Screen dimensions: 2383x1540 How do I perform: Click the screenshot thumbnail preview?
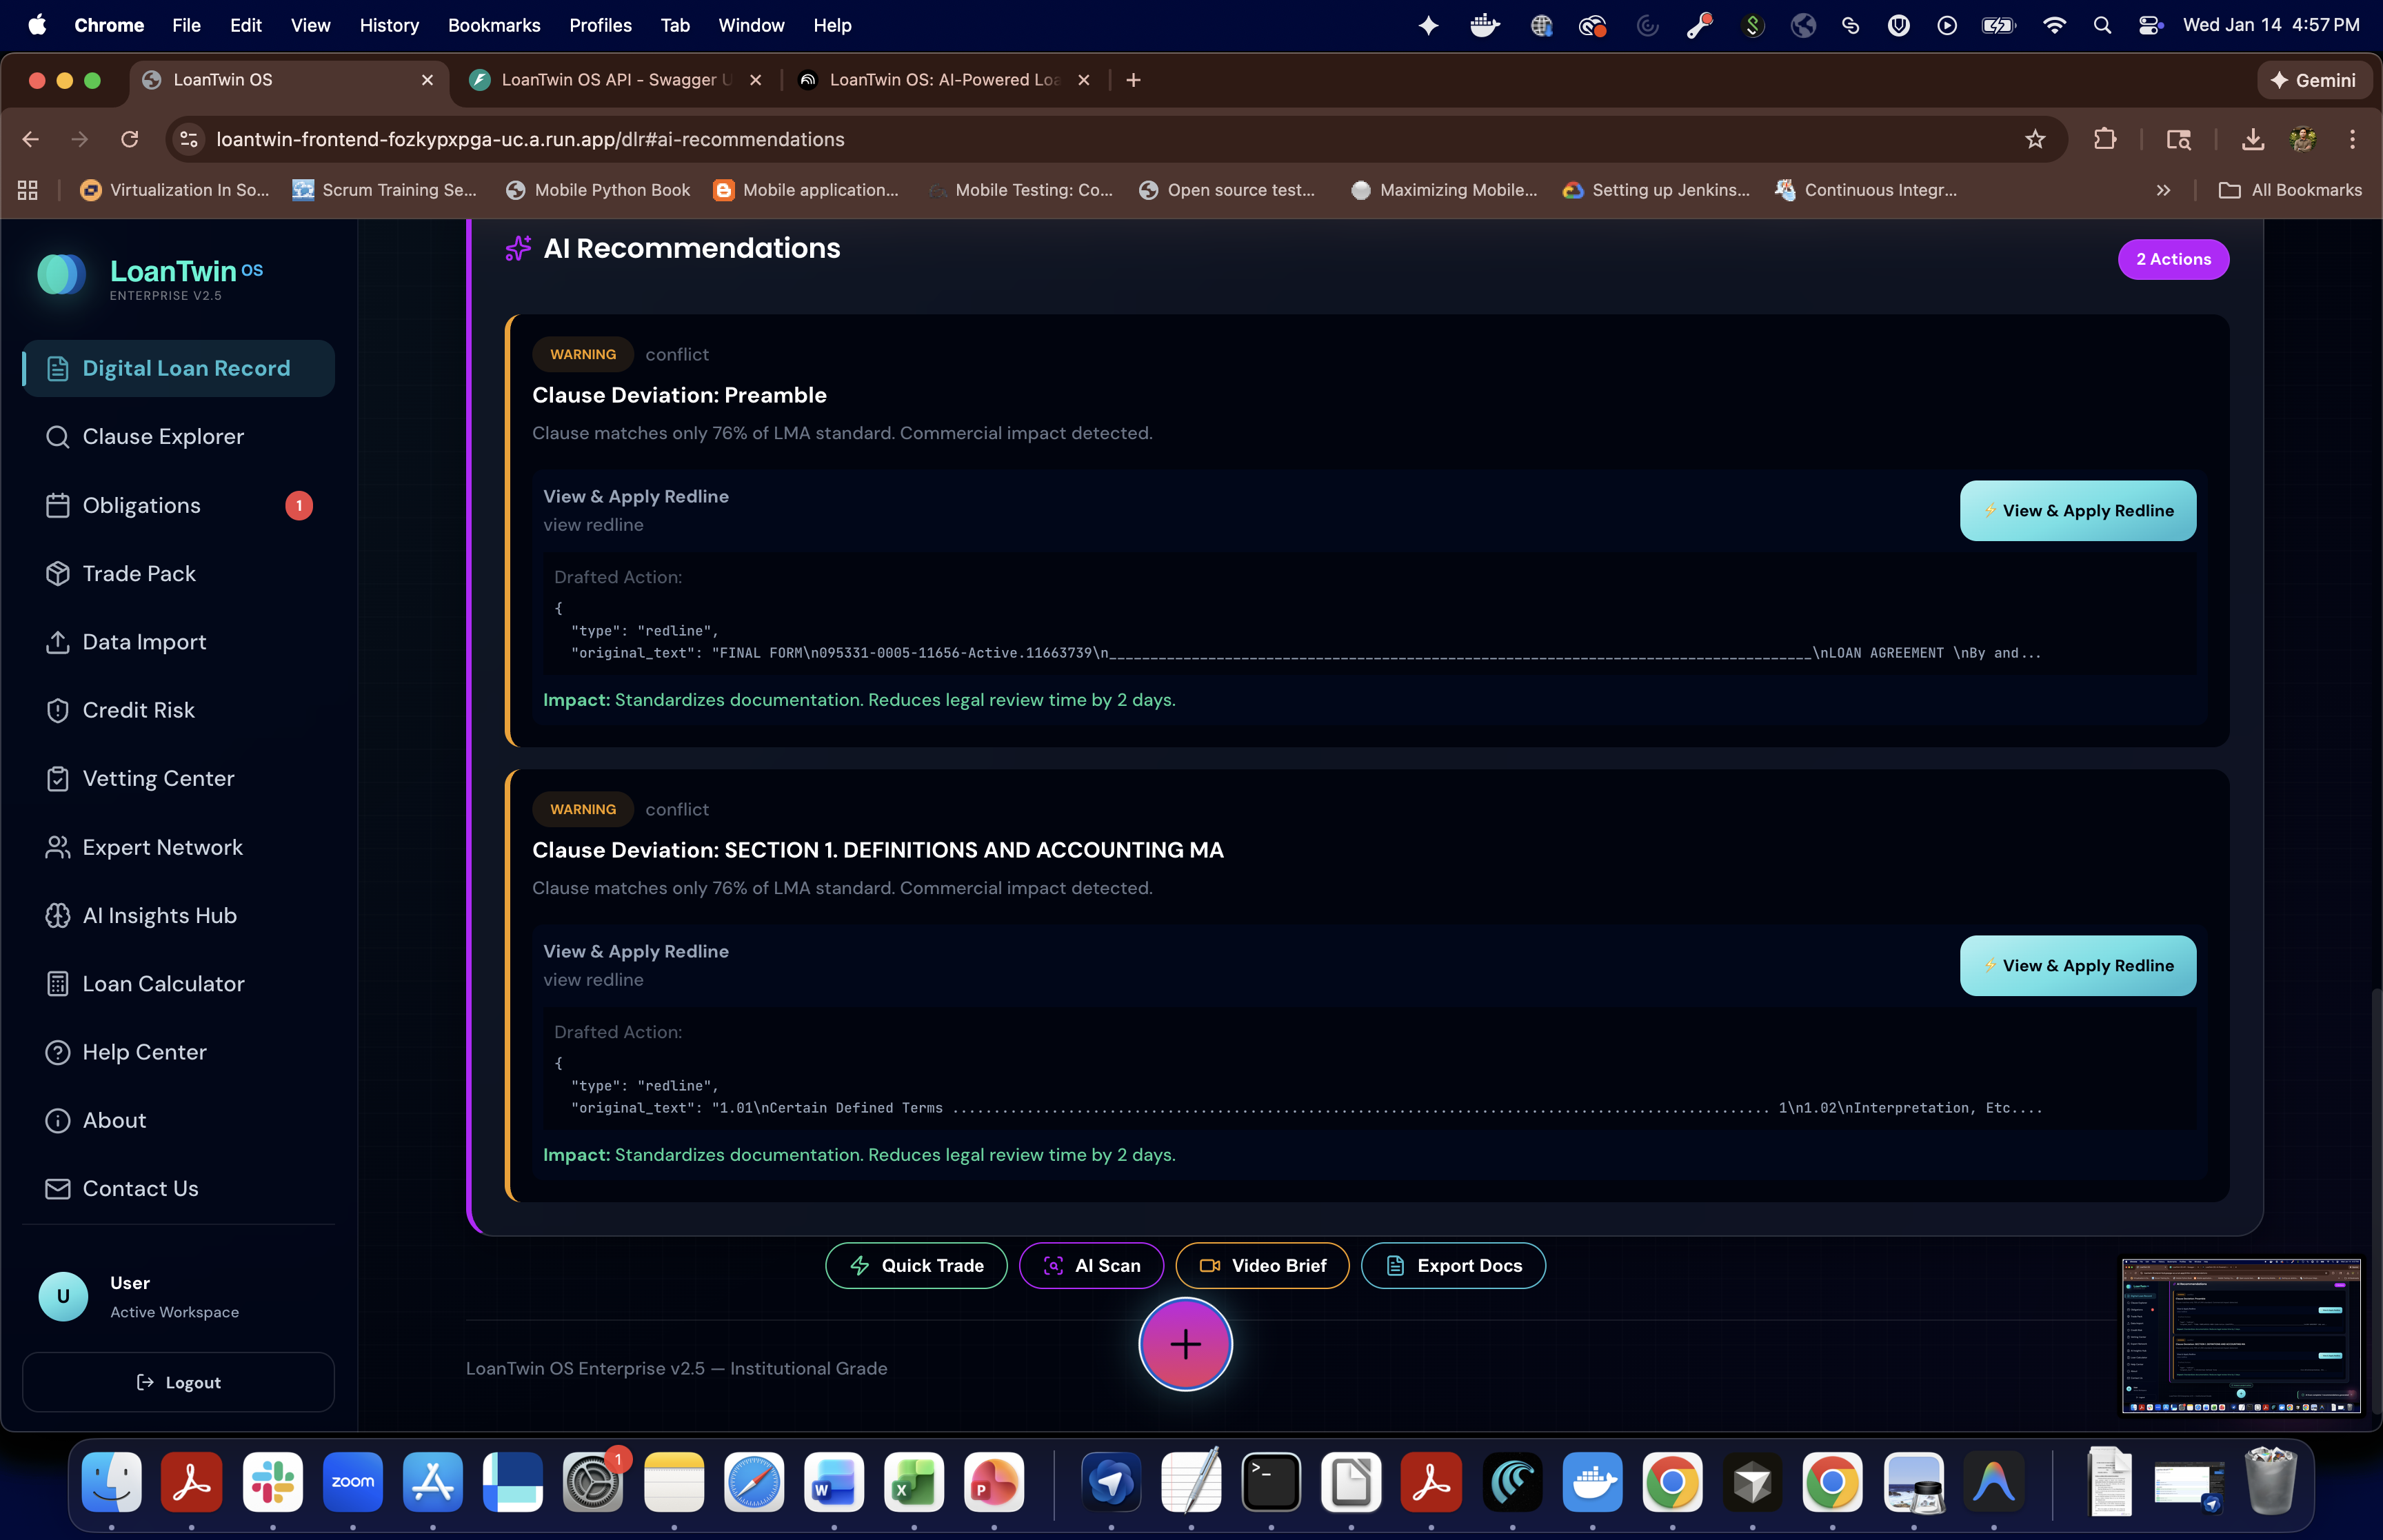click(2240, 1335)
